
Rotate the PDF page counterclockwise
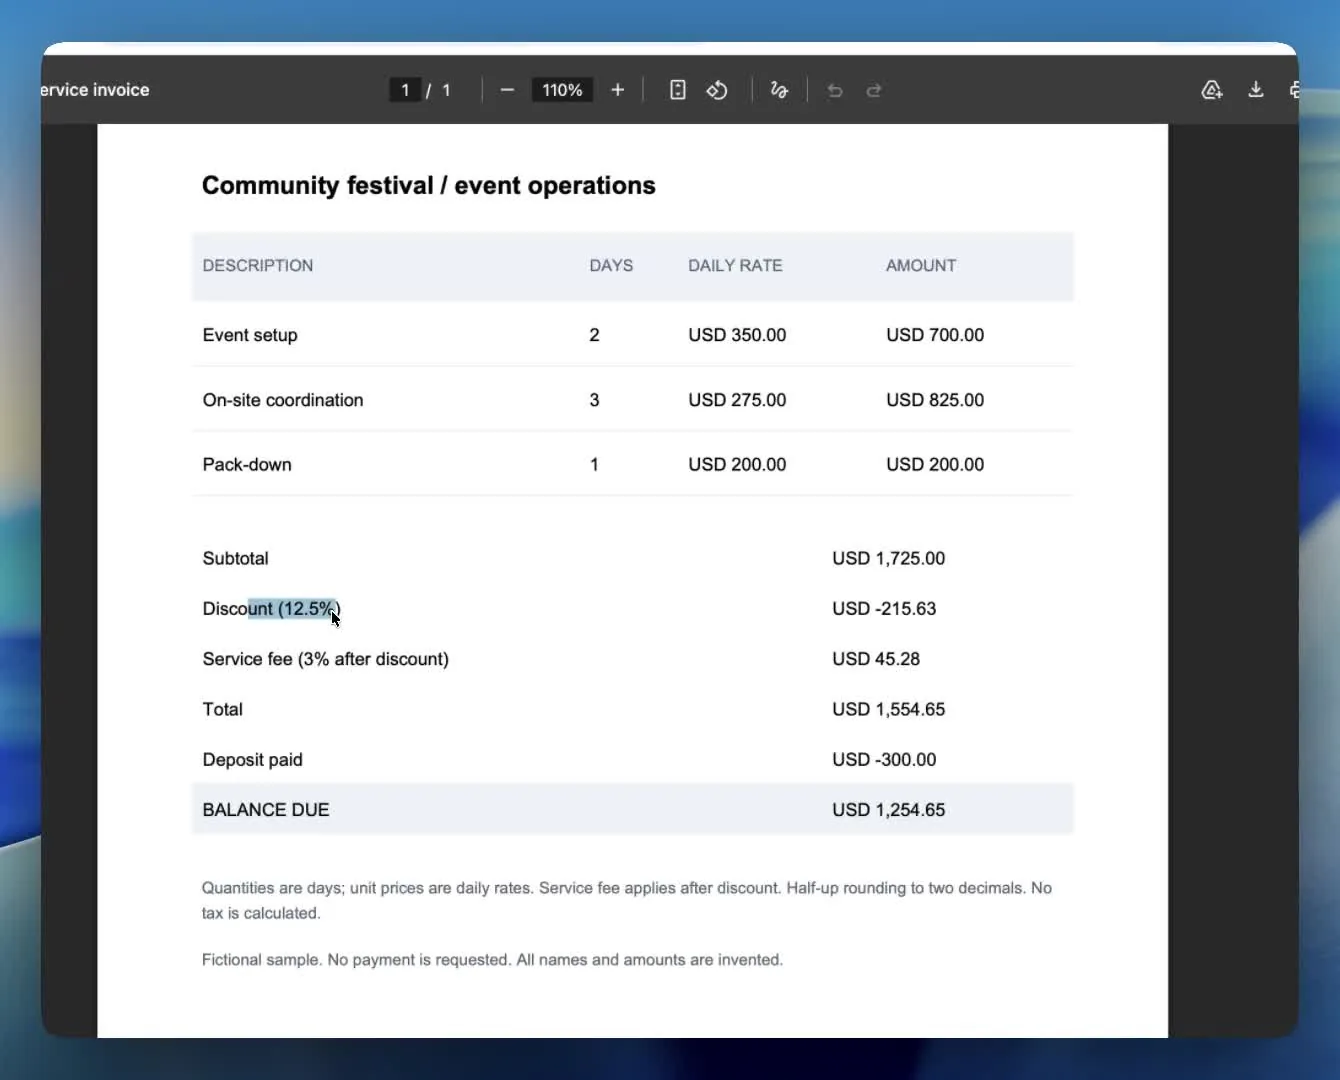point(717,90)
